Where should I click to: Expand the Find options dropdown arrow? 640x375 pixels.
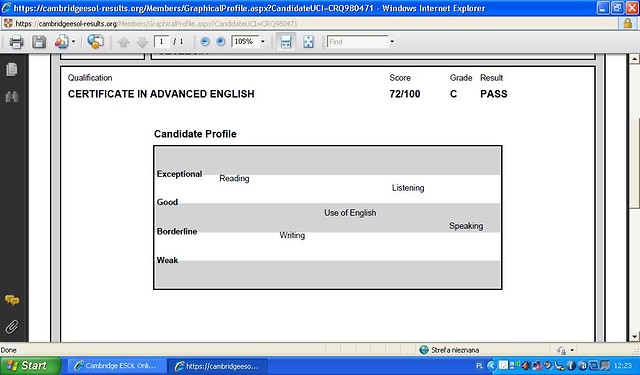coord(392,42)
